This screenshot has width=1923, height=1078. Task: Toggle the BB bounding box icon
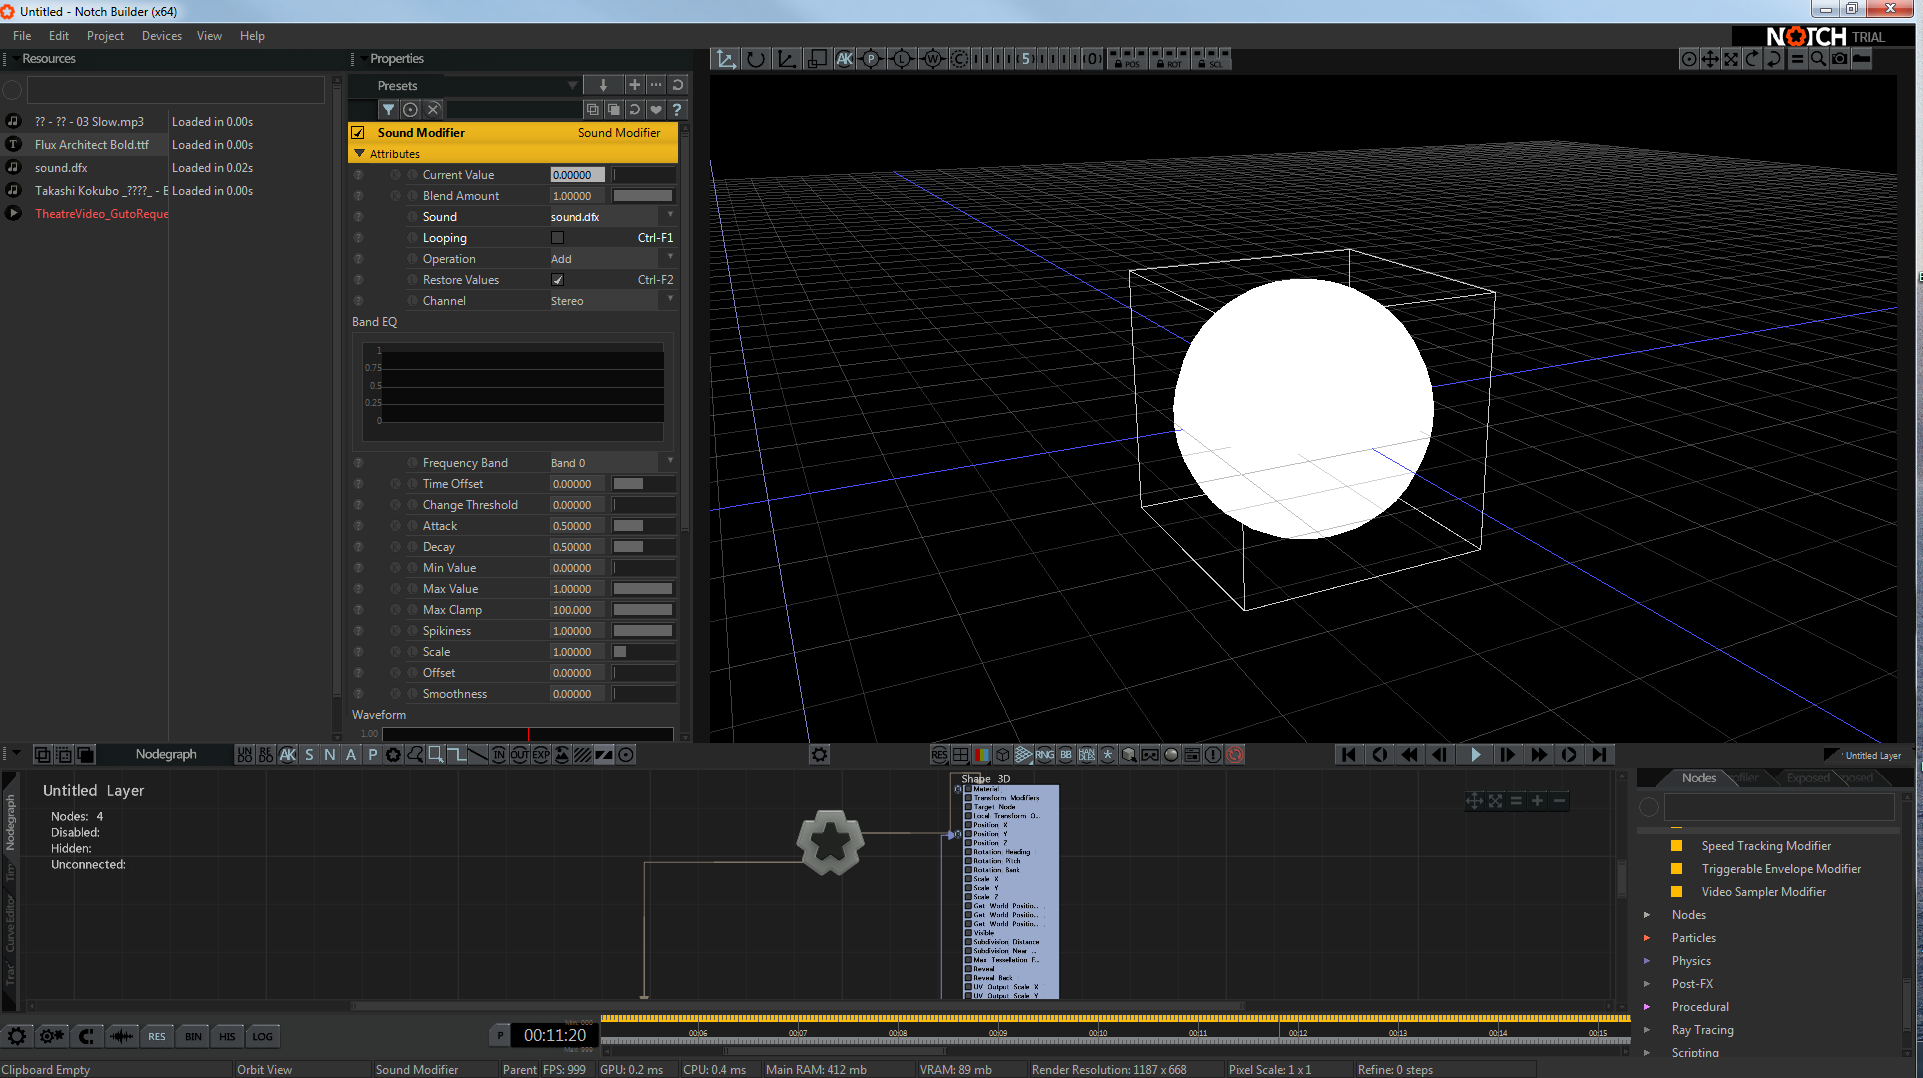pyautogui.click(x=1066, y=755)
